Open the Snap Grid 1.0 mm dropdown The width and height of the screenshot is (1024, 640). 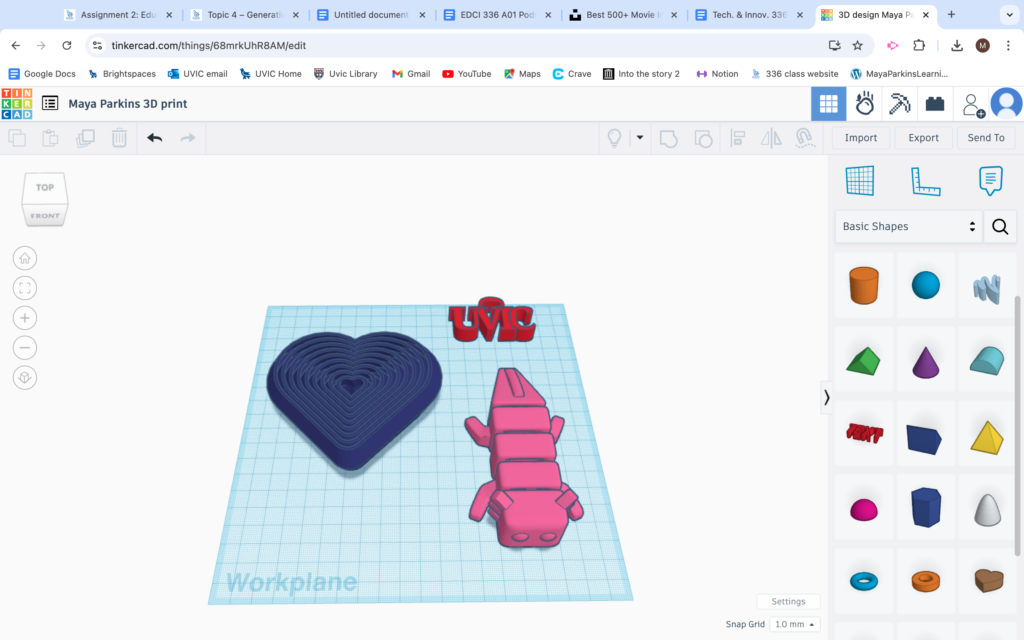(x=794, y=624)
